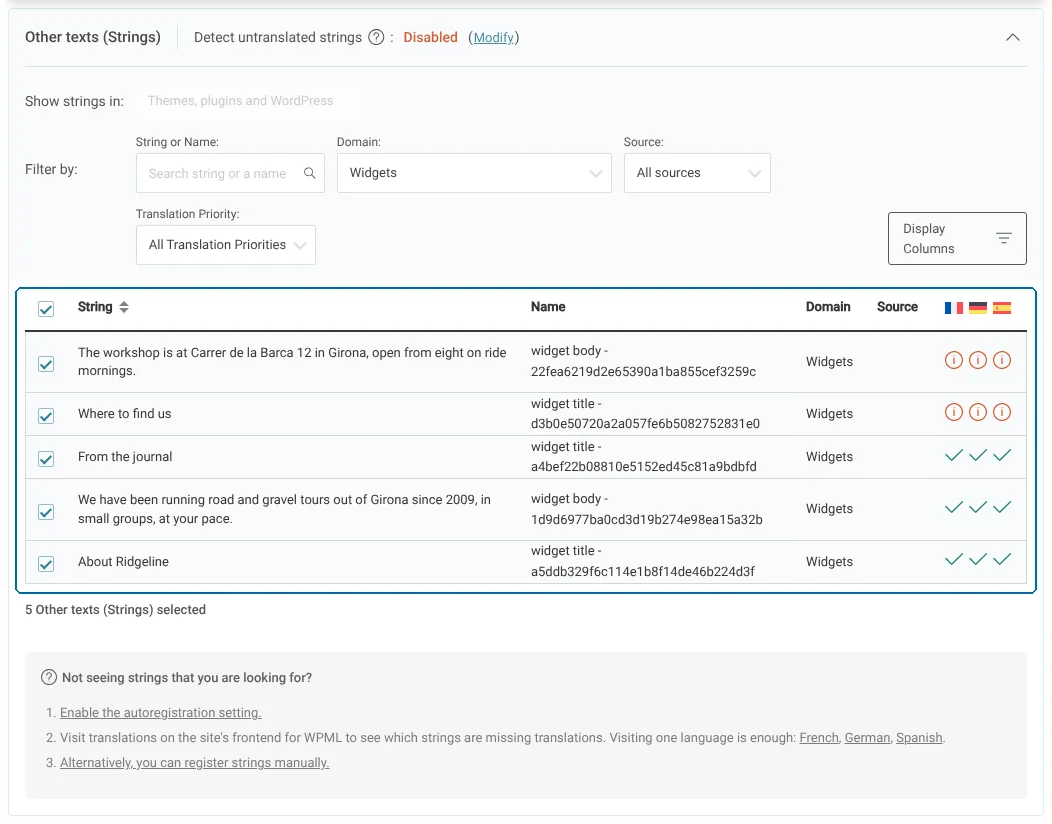The image size is (1052, 824).
Task: Click the Spanish flag column header
Action: pyautogui.click(x=1002, y=308)
